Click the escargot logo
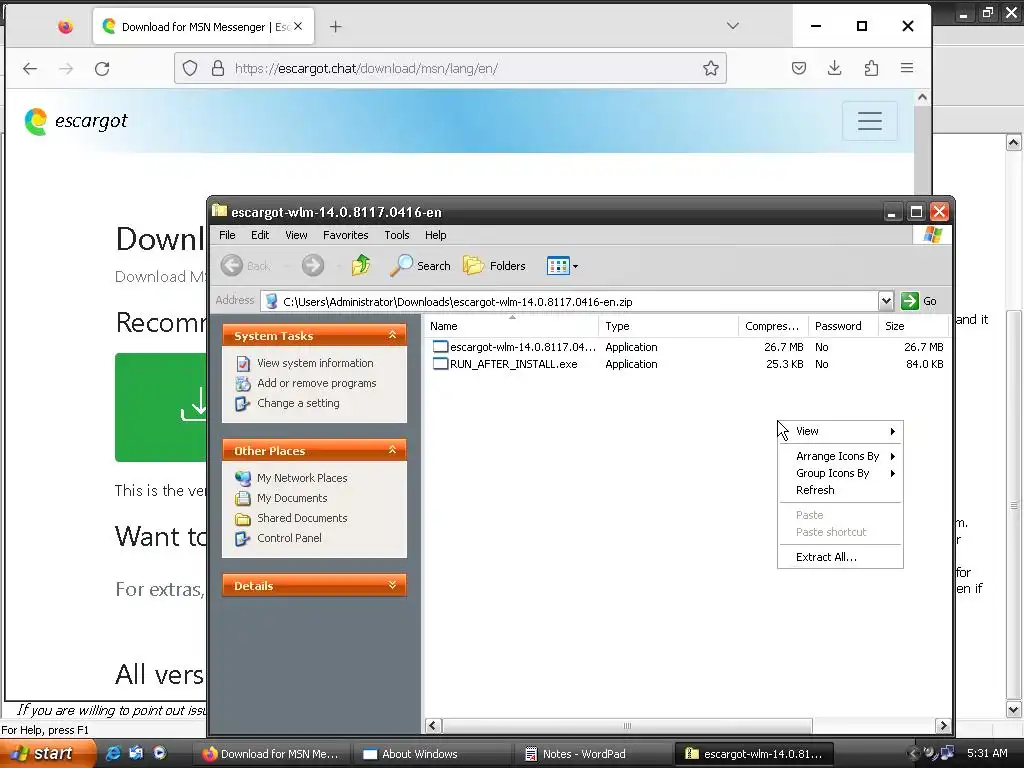 [x=76, y=121]
